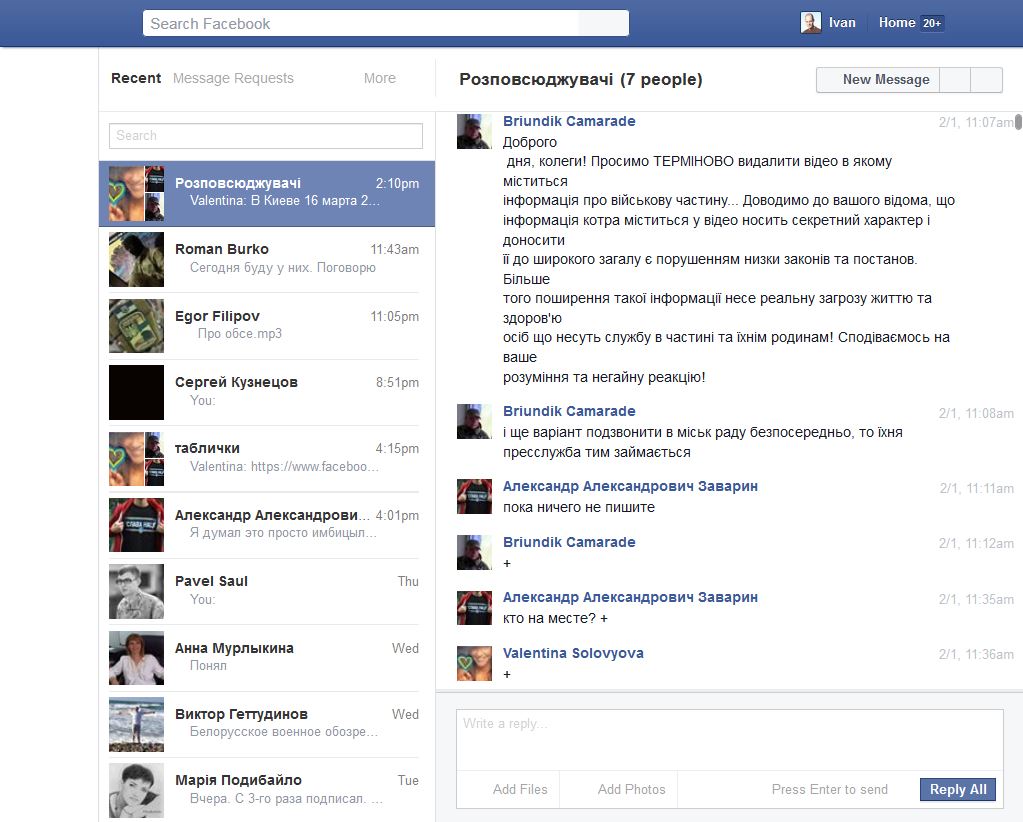1023x822 pixels.
Task: Click the message thread scrollbar
Action: click(1018, 122)
